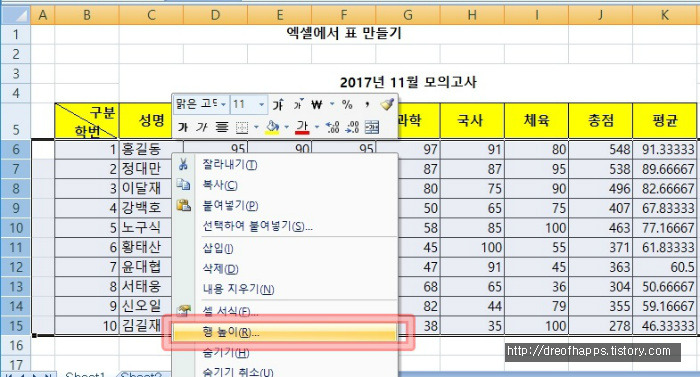Increase font size in the mini toolbar

pyautogui.click(x=278, y=105)
